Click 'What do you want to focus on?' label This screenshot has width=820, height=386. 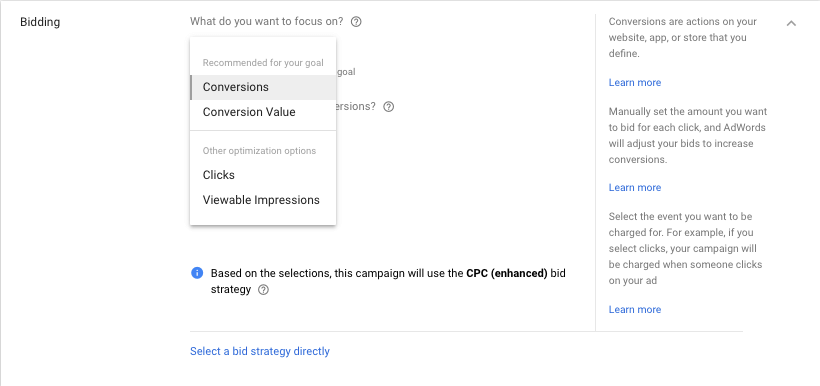tap(267, 22)
